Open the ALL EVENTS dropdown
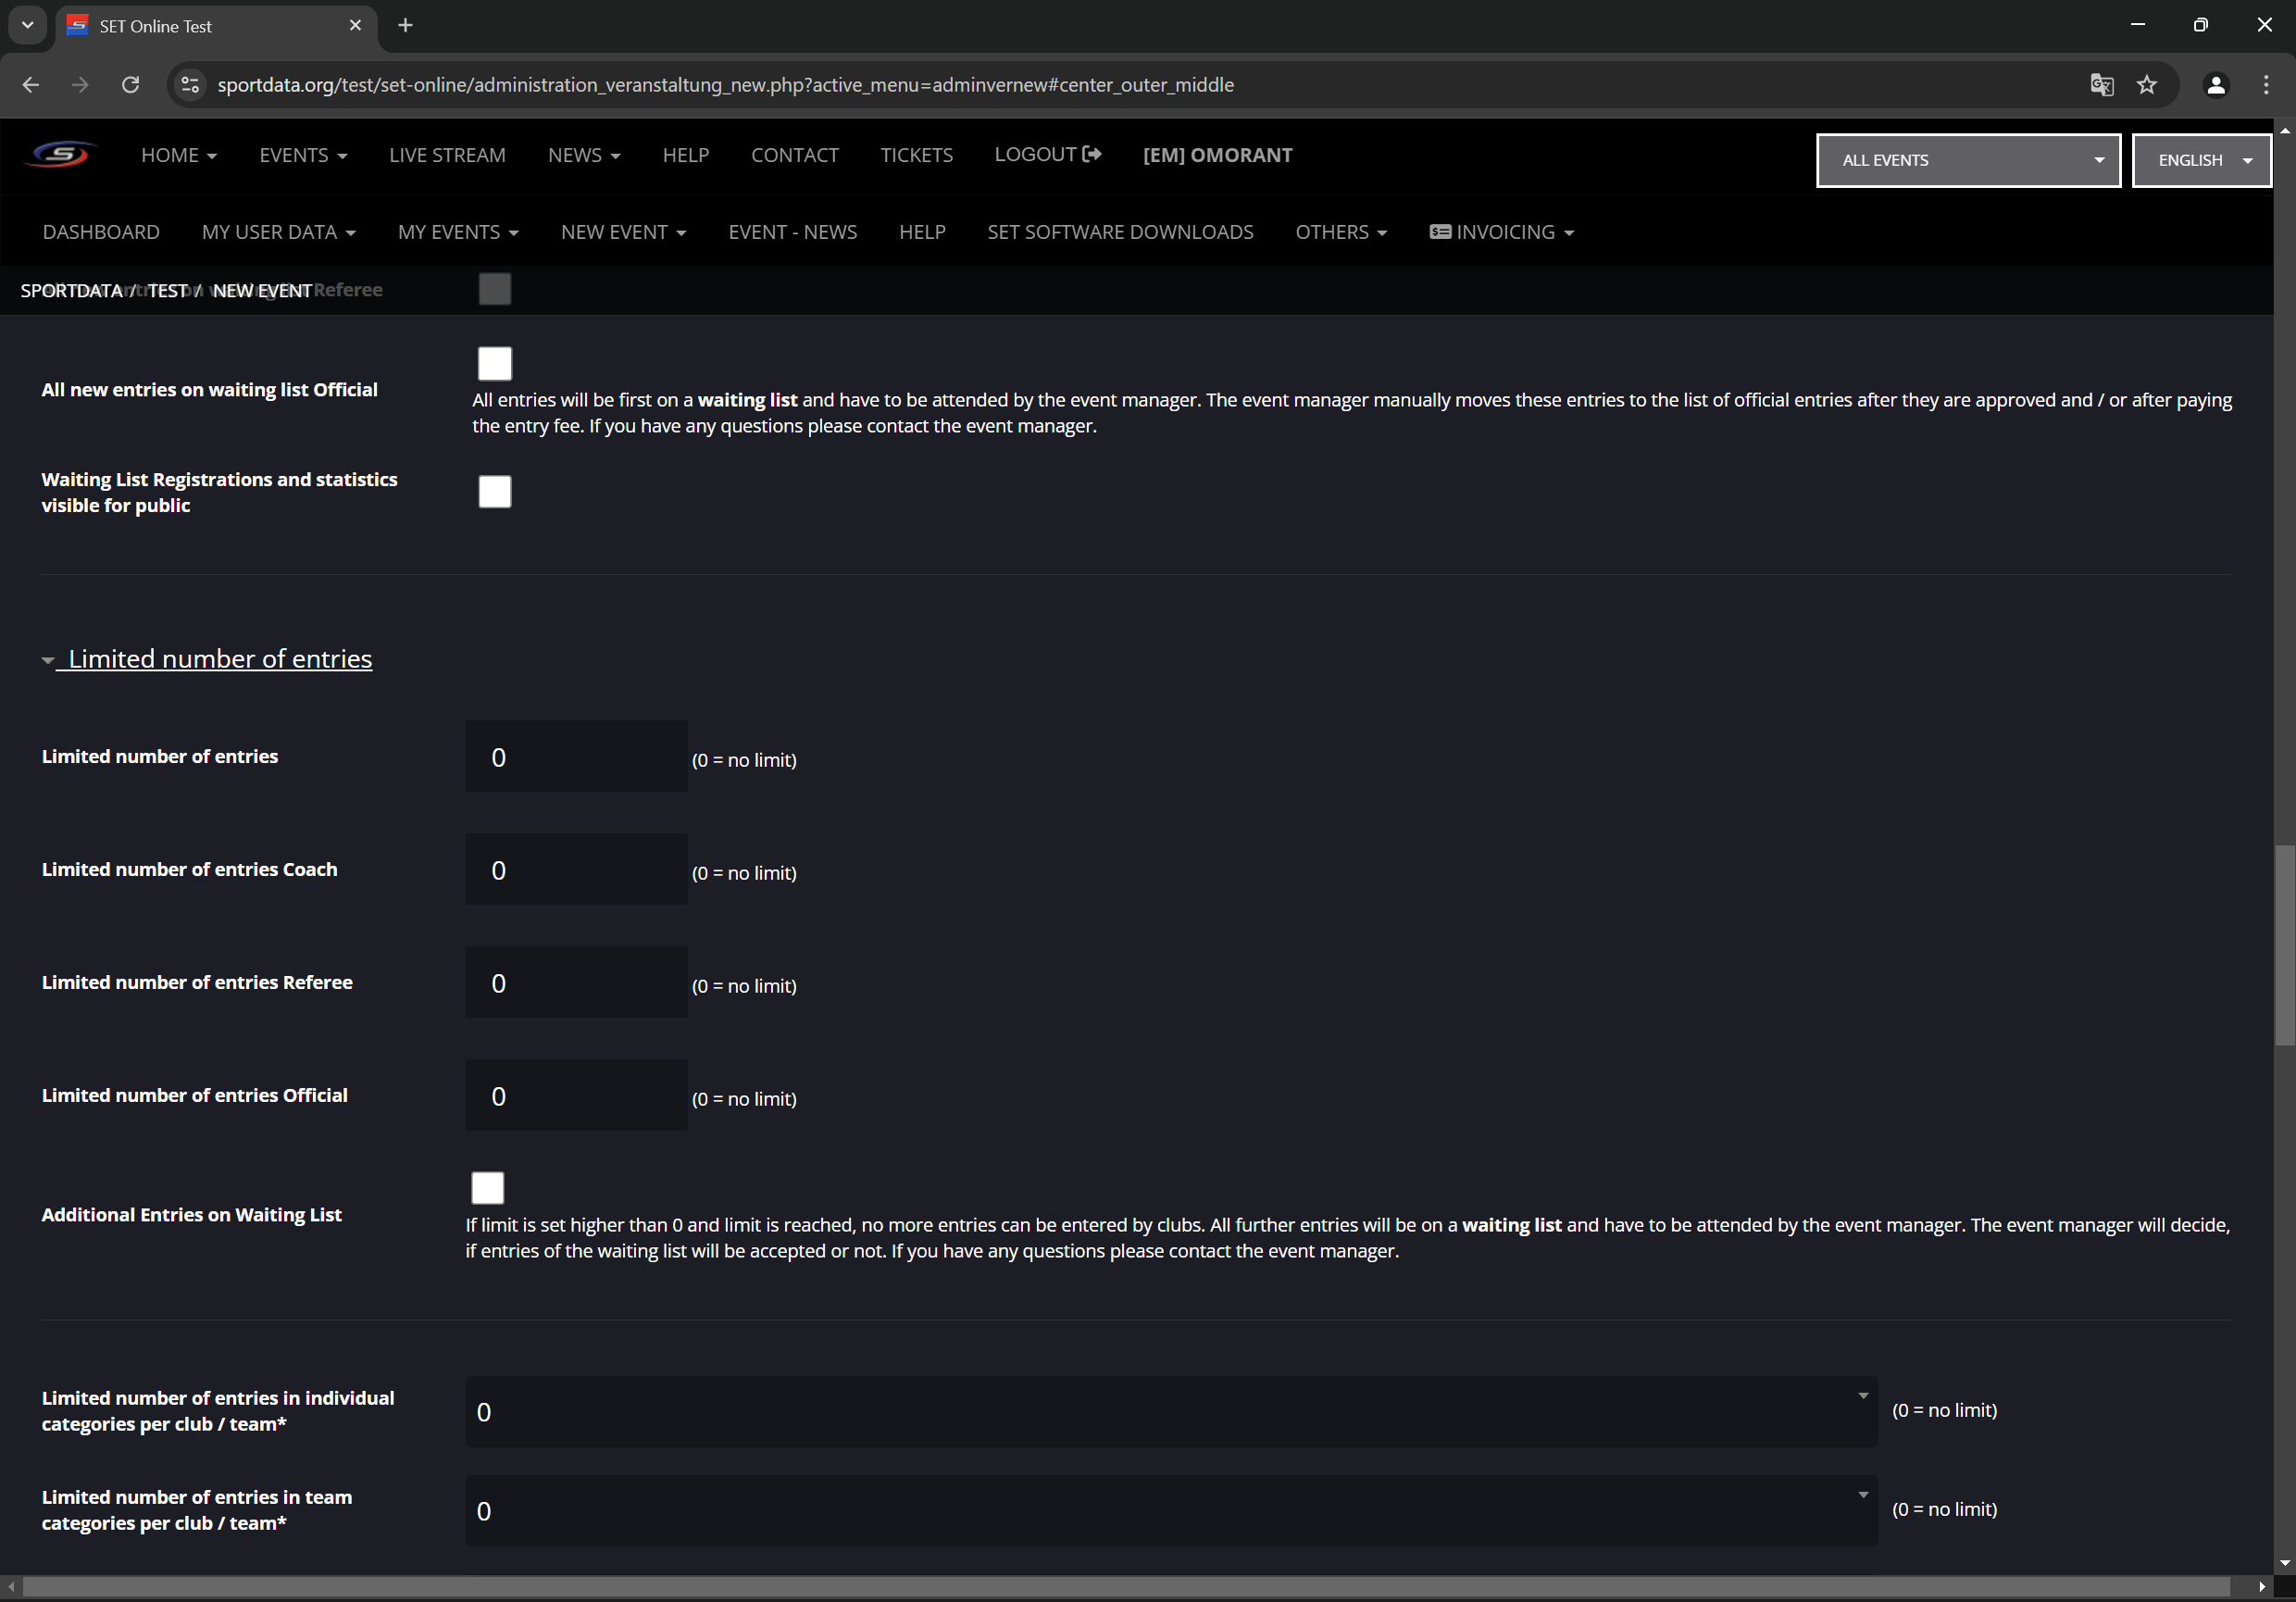2296x1602 pixels. point(1967,160)
